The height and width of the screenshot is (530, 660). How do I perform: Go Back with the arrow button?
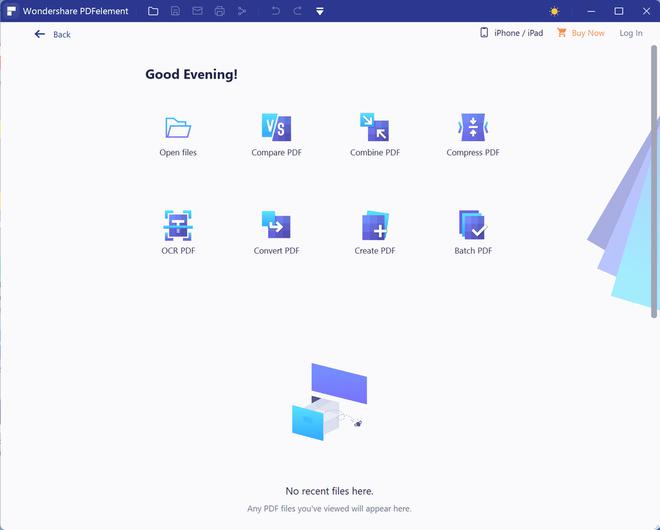pos(52,34)
